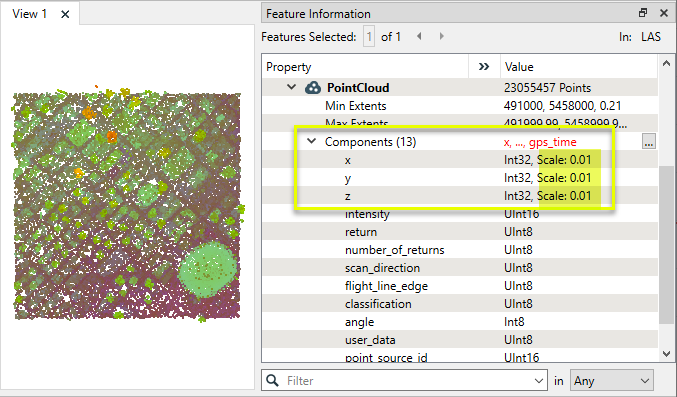
Task: Click into the Filter text field
Action: [x=404, y=381]
